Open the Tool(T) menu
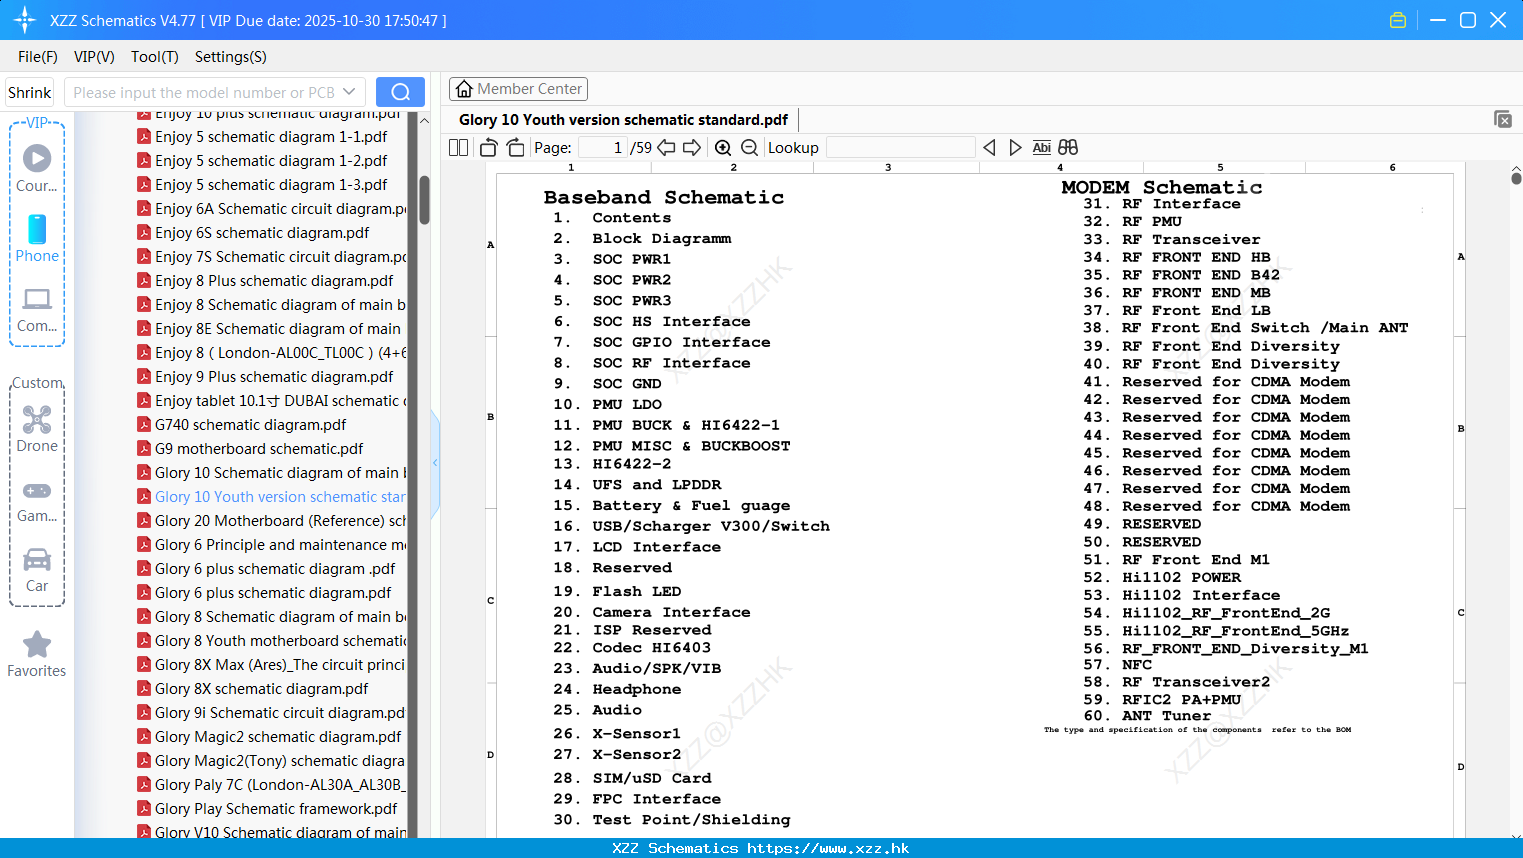The width and height of the screenshot is (1523, 858). pyautogui.click(x=155, y=57)
